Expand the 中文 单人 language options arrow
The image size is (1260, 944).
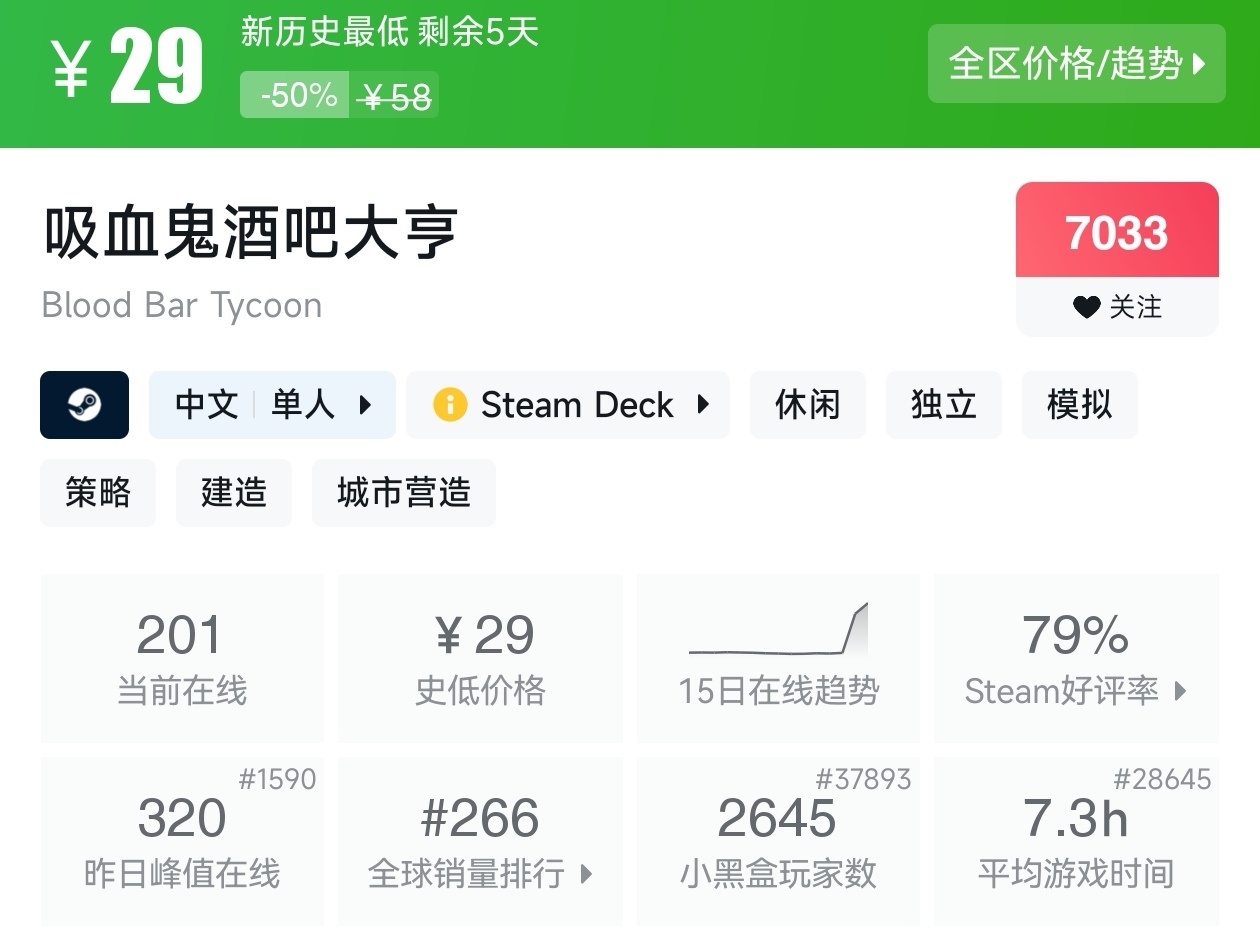365,405
